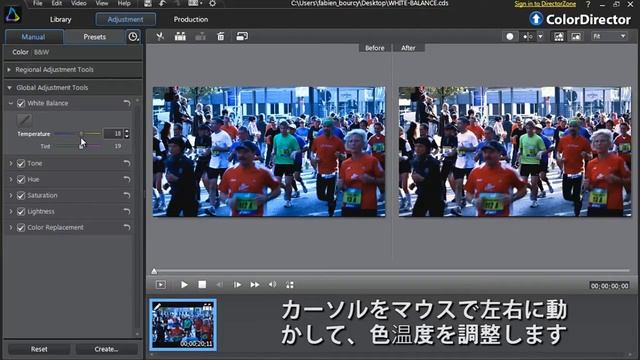This screenshot has height=360, width=640.
Task: Collapse Global Adjustment Tools section
Action: pyautogui.click(x=9, y=88)
